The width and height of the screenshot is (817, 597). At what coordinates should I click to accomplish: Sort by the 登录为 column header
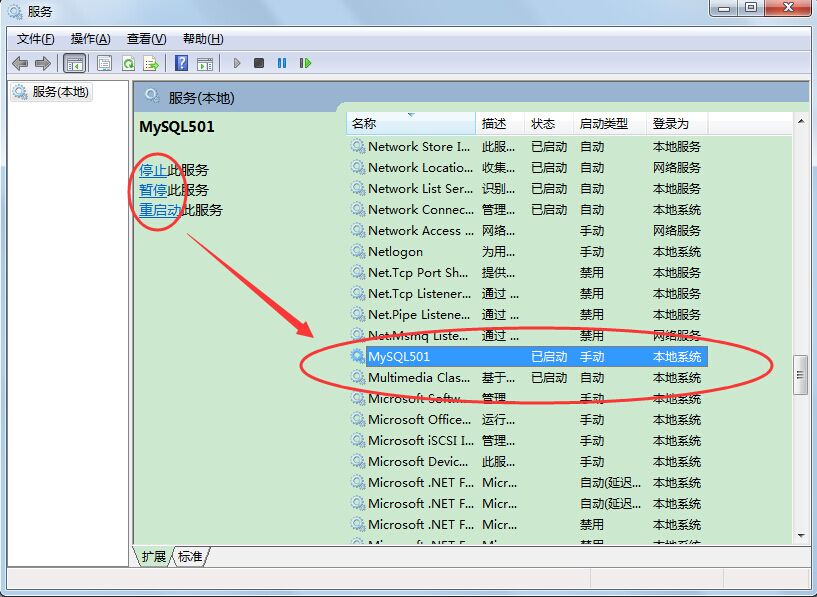click(677, 123)
